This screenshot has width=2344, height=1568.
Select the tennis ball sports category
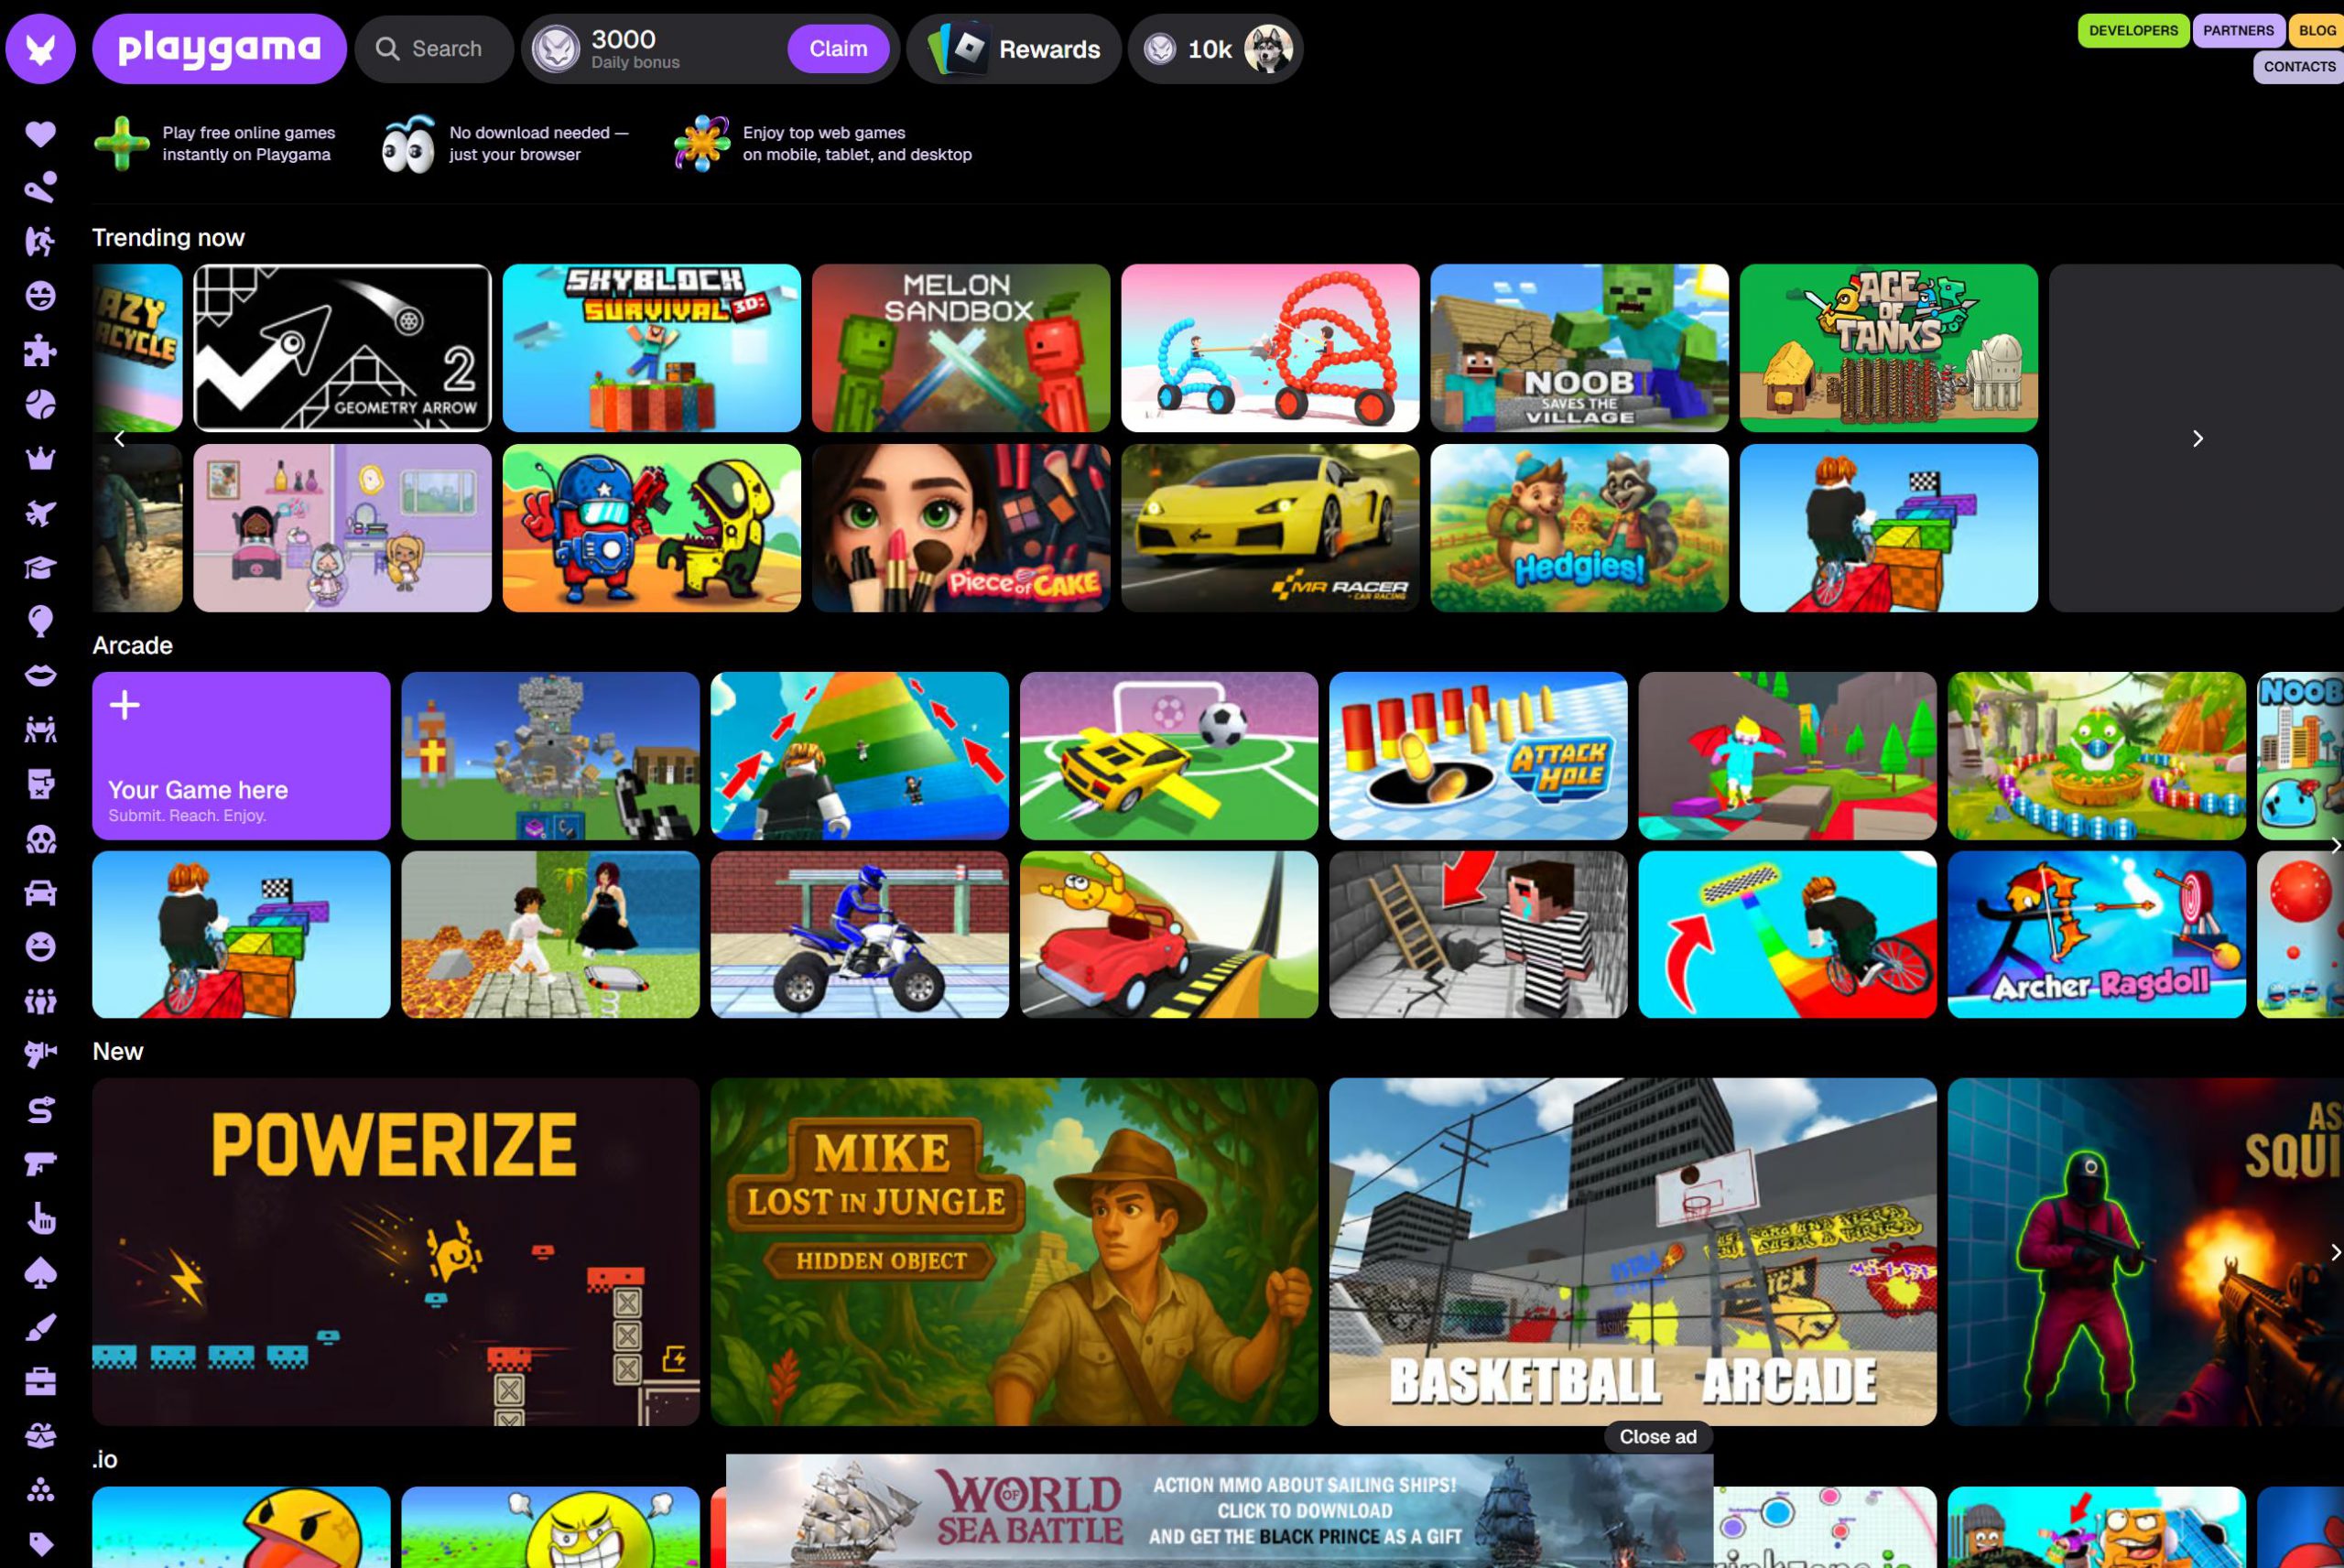[40, 404]
